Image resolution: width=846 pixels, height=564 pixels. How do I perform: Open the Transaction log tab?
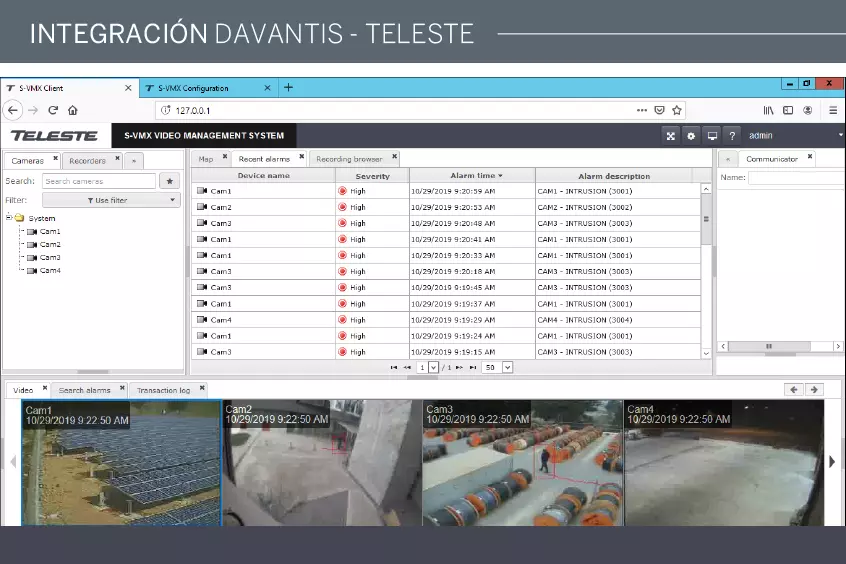pos(163,390)
